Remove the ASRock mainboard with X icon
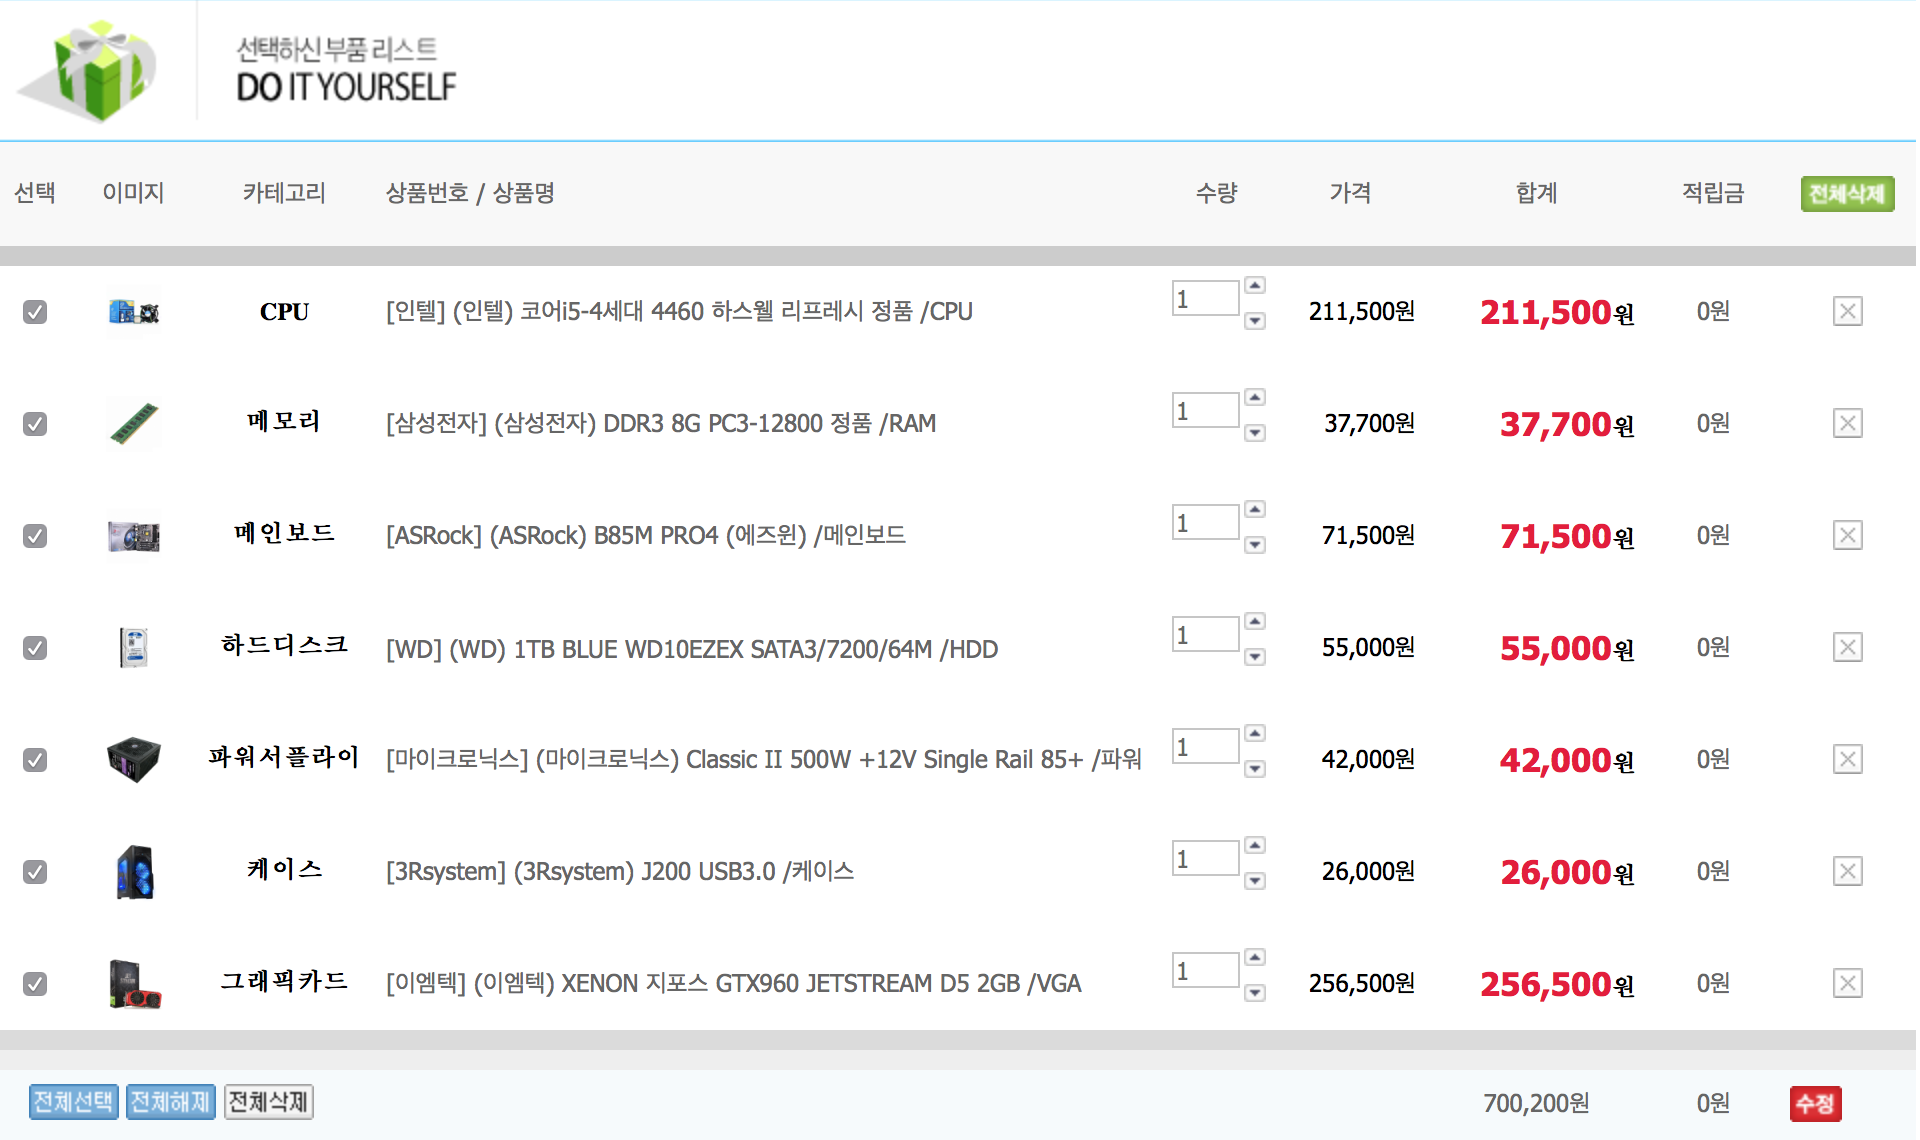 coord(1847,536)
